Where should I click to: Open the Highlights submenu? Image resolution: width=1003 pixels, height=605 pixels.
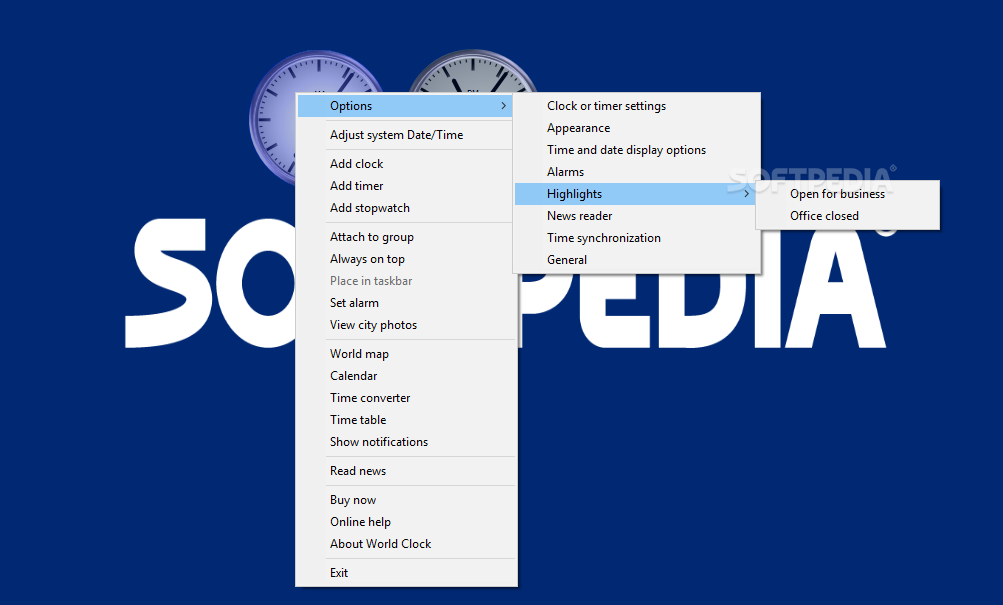[635, 194]
